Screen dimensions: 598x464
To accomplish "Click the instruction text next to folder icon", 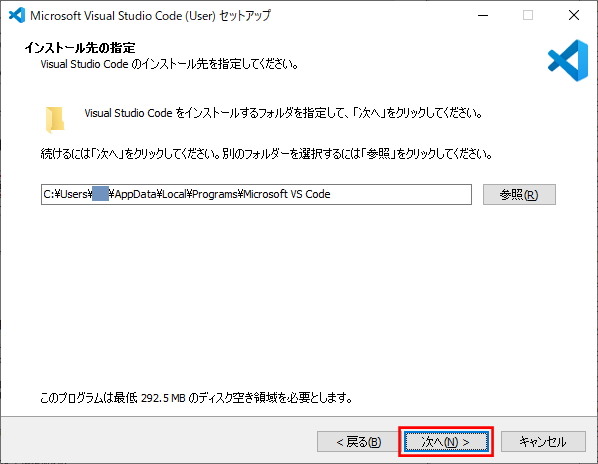I will pos(284,113).
